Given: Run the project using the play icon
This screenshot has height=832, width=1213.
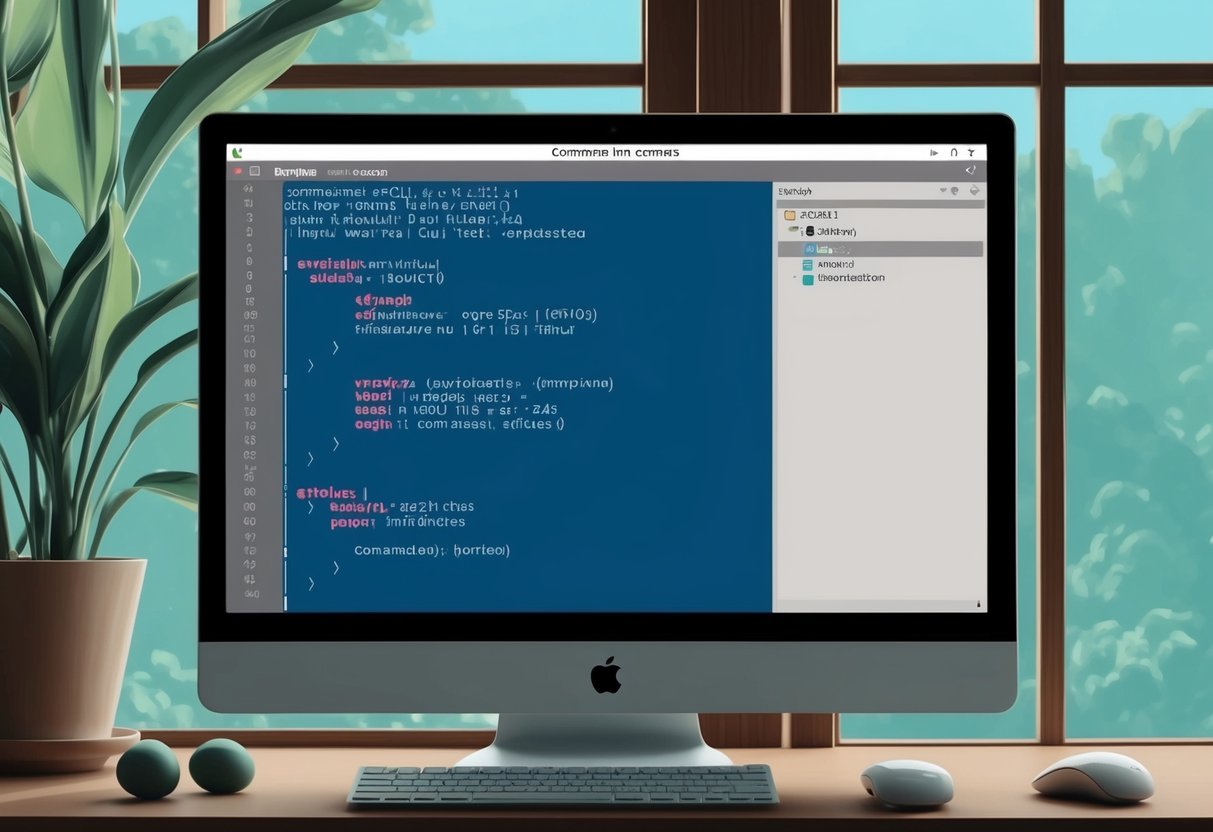Looking at the screenshot, I should (x=935, y=153).
